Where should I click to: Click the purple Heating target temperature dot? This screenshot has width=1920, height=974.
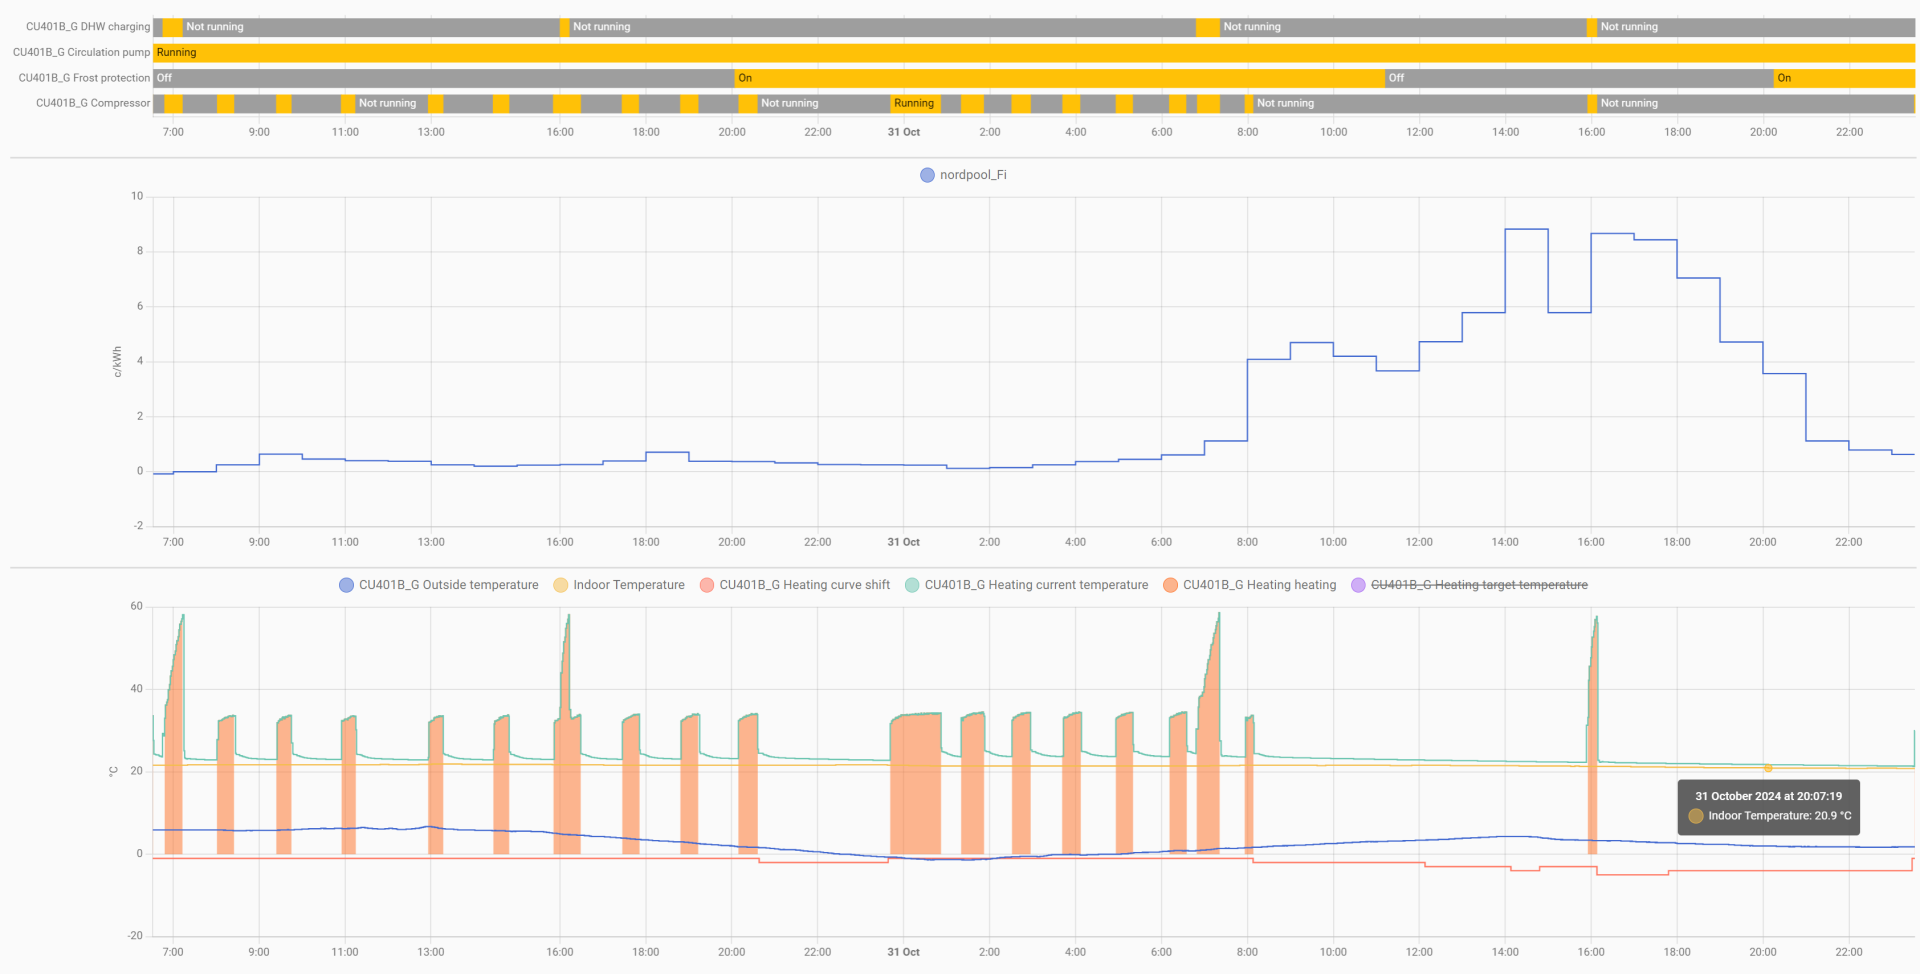pos(1358,585)
